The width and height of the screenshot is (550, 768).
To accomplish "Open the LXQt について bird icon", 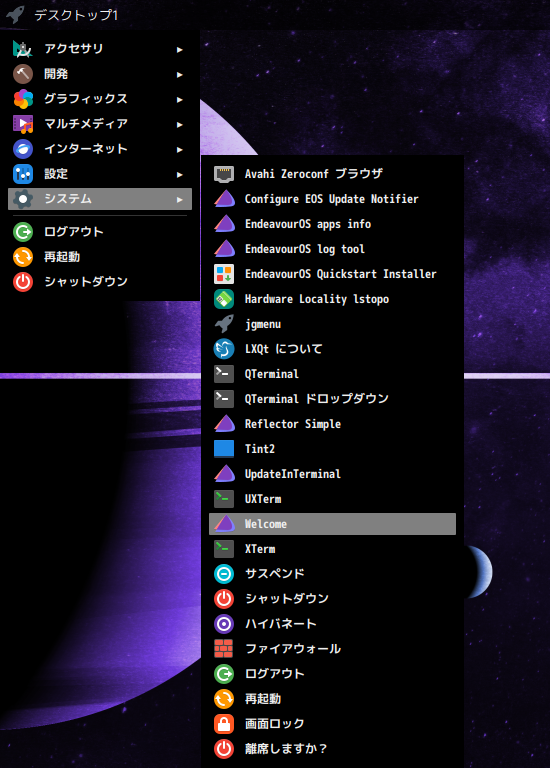I will [x=224, y=349].
